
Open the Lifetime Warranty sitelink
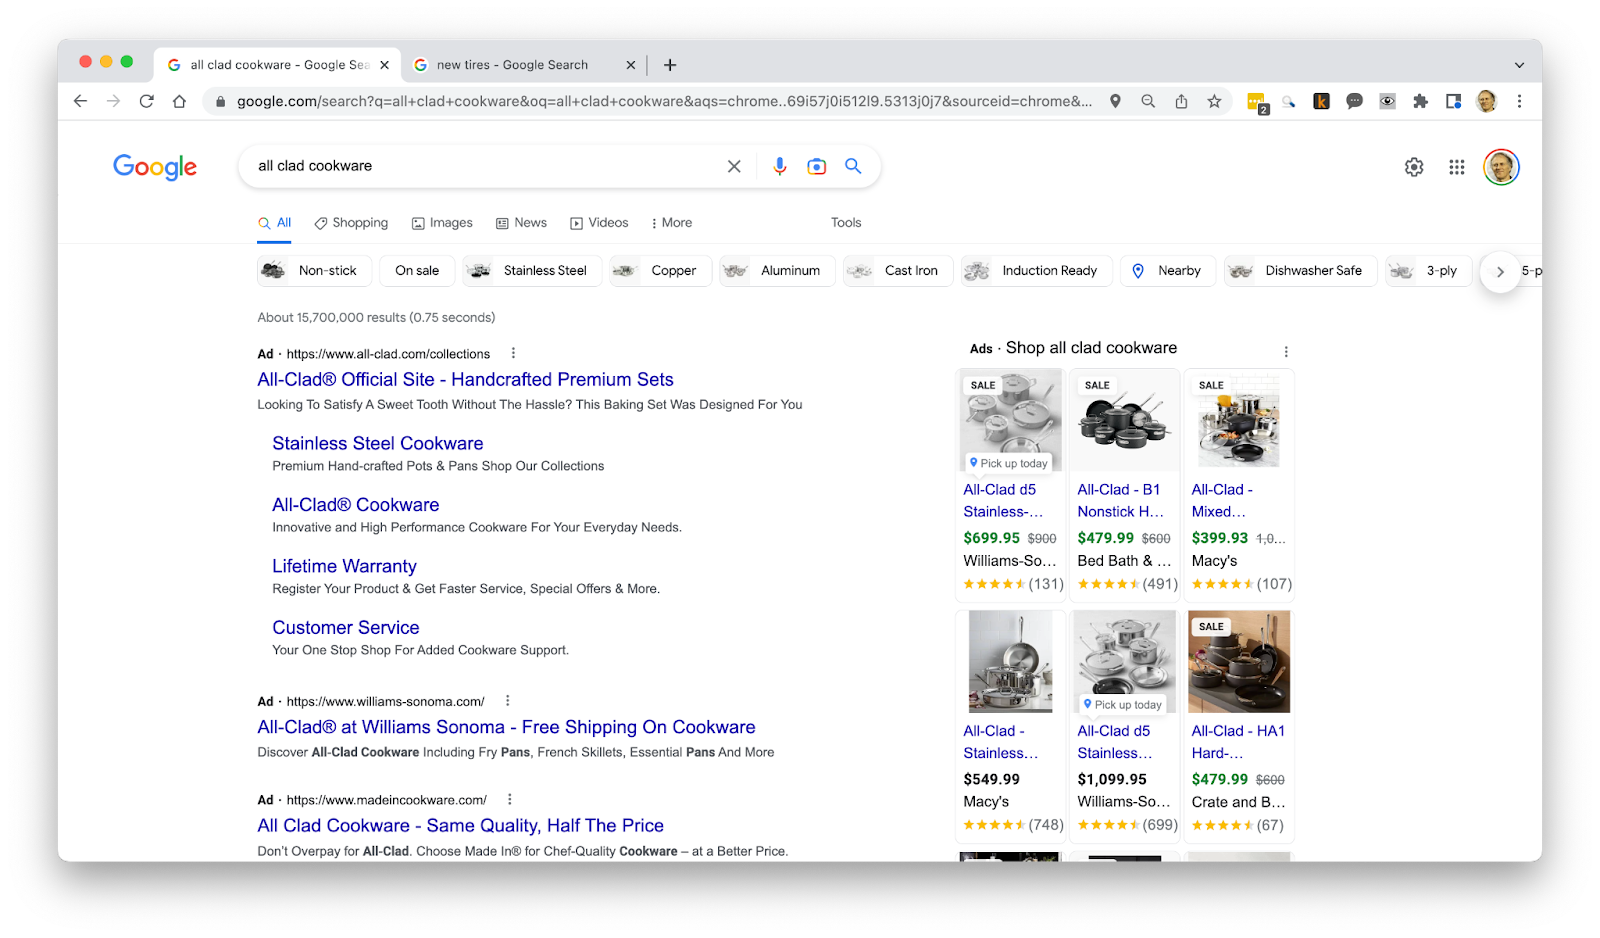pyautogui.click(x=344, y=566)
